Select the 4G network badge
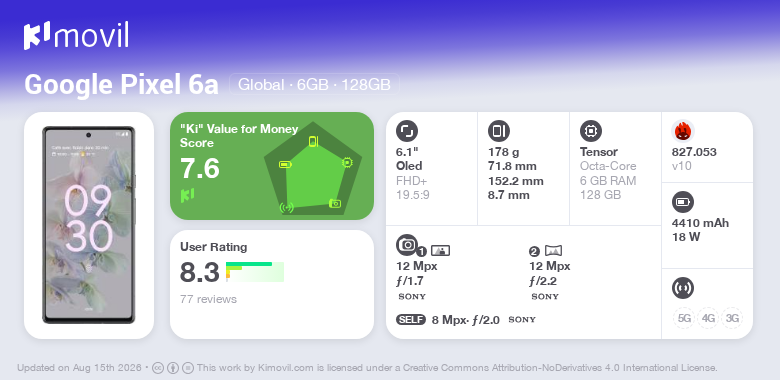780x380 pixels. 708,318
